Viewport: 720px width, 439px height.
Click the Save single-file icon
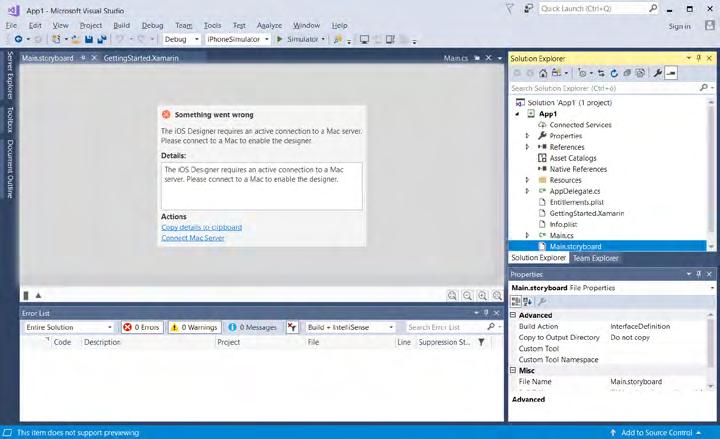point(89,39)
